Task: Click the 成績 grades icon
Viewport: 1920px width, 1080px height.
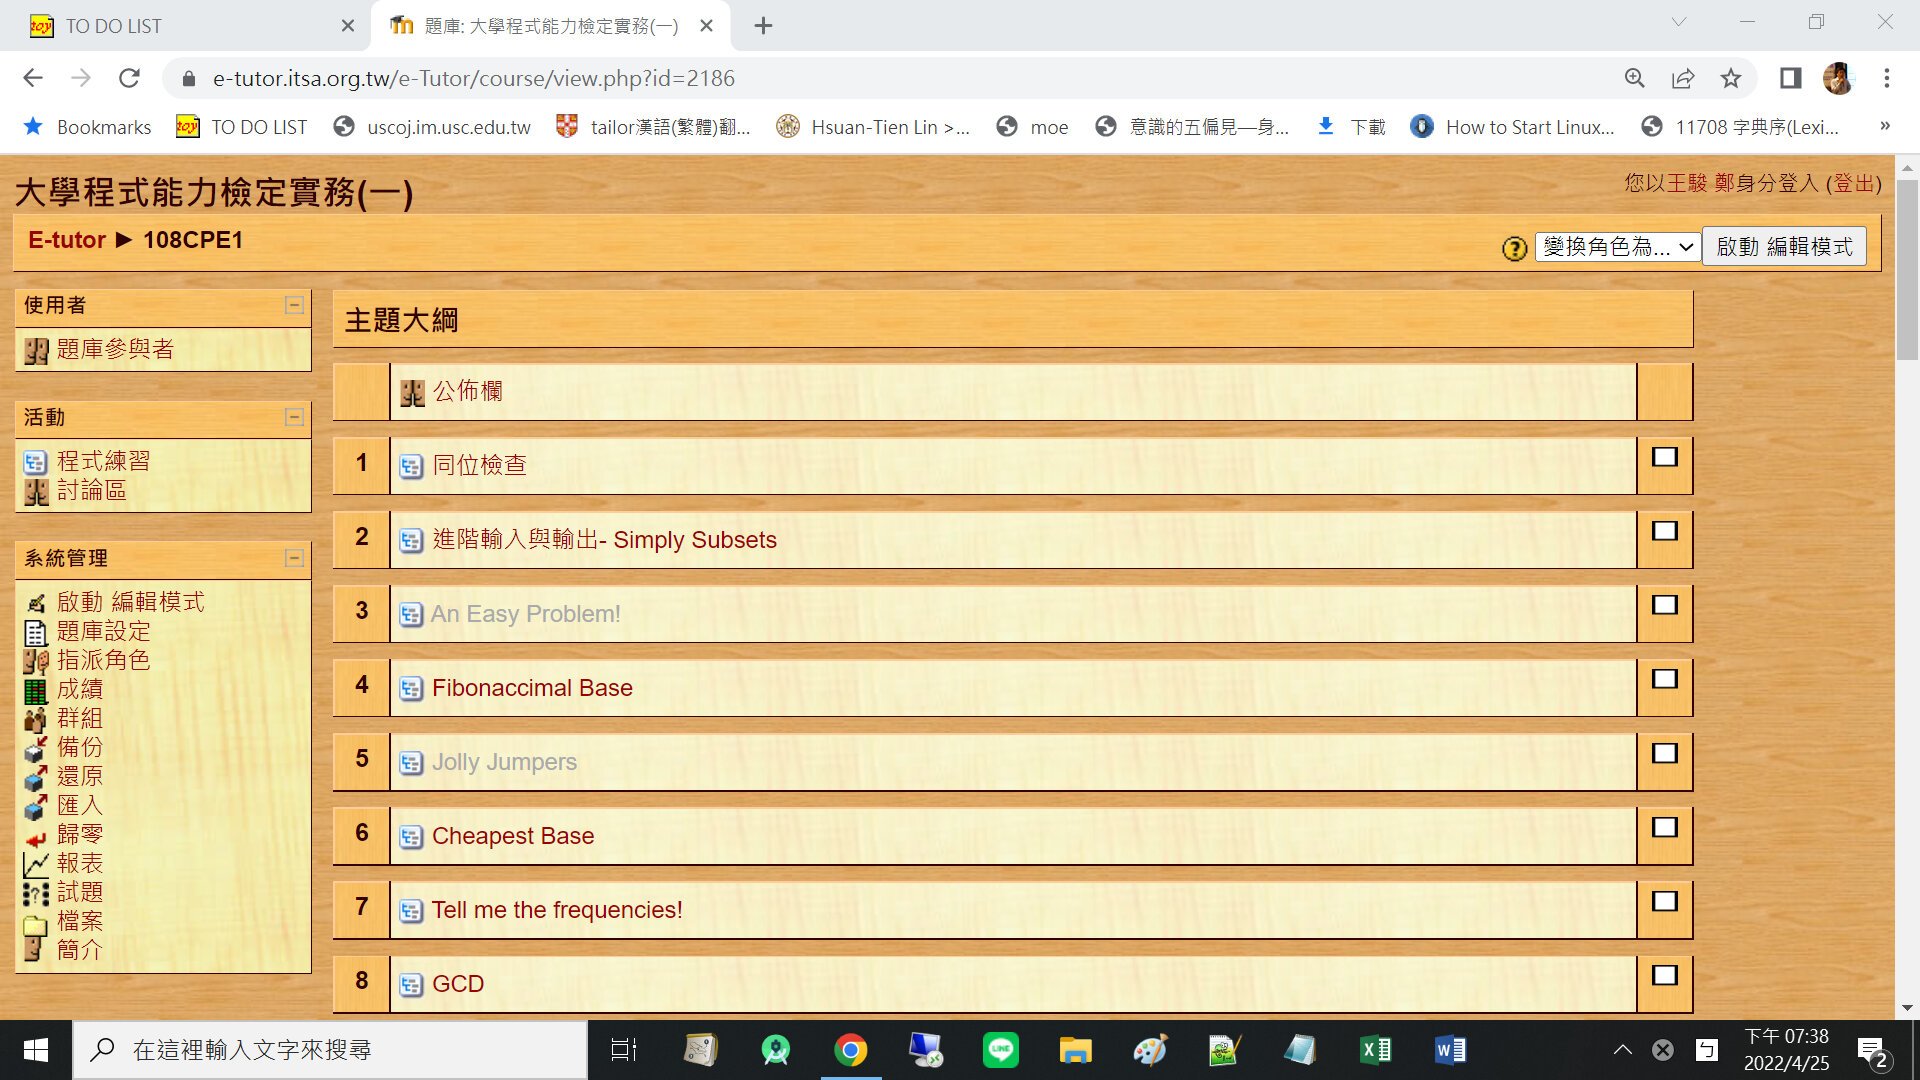Action: [x=35, y=691]
